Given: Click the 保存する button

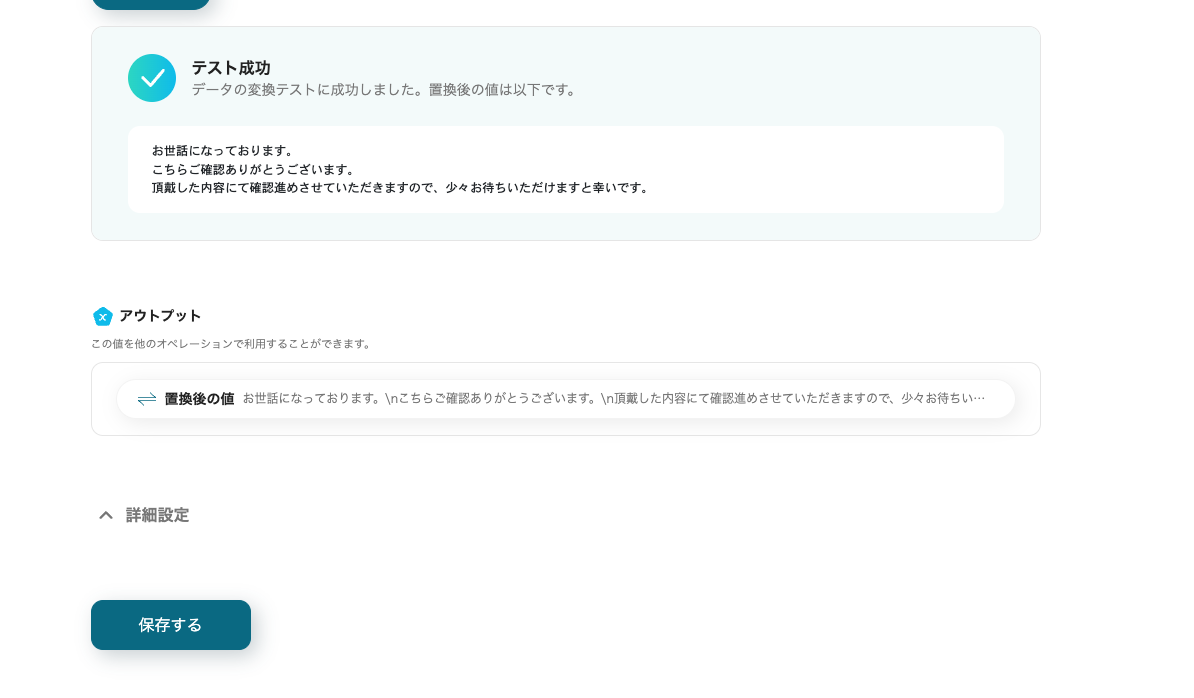Looking at the screenshot, I should coord(171,625).
